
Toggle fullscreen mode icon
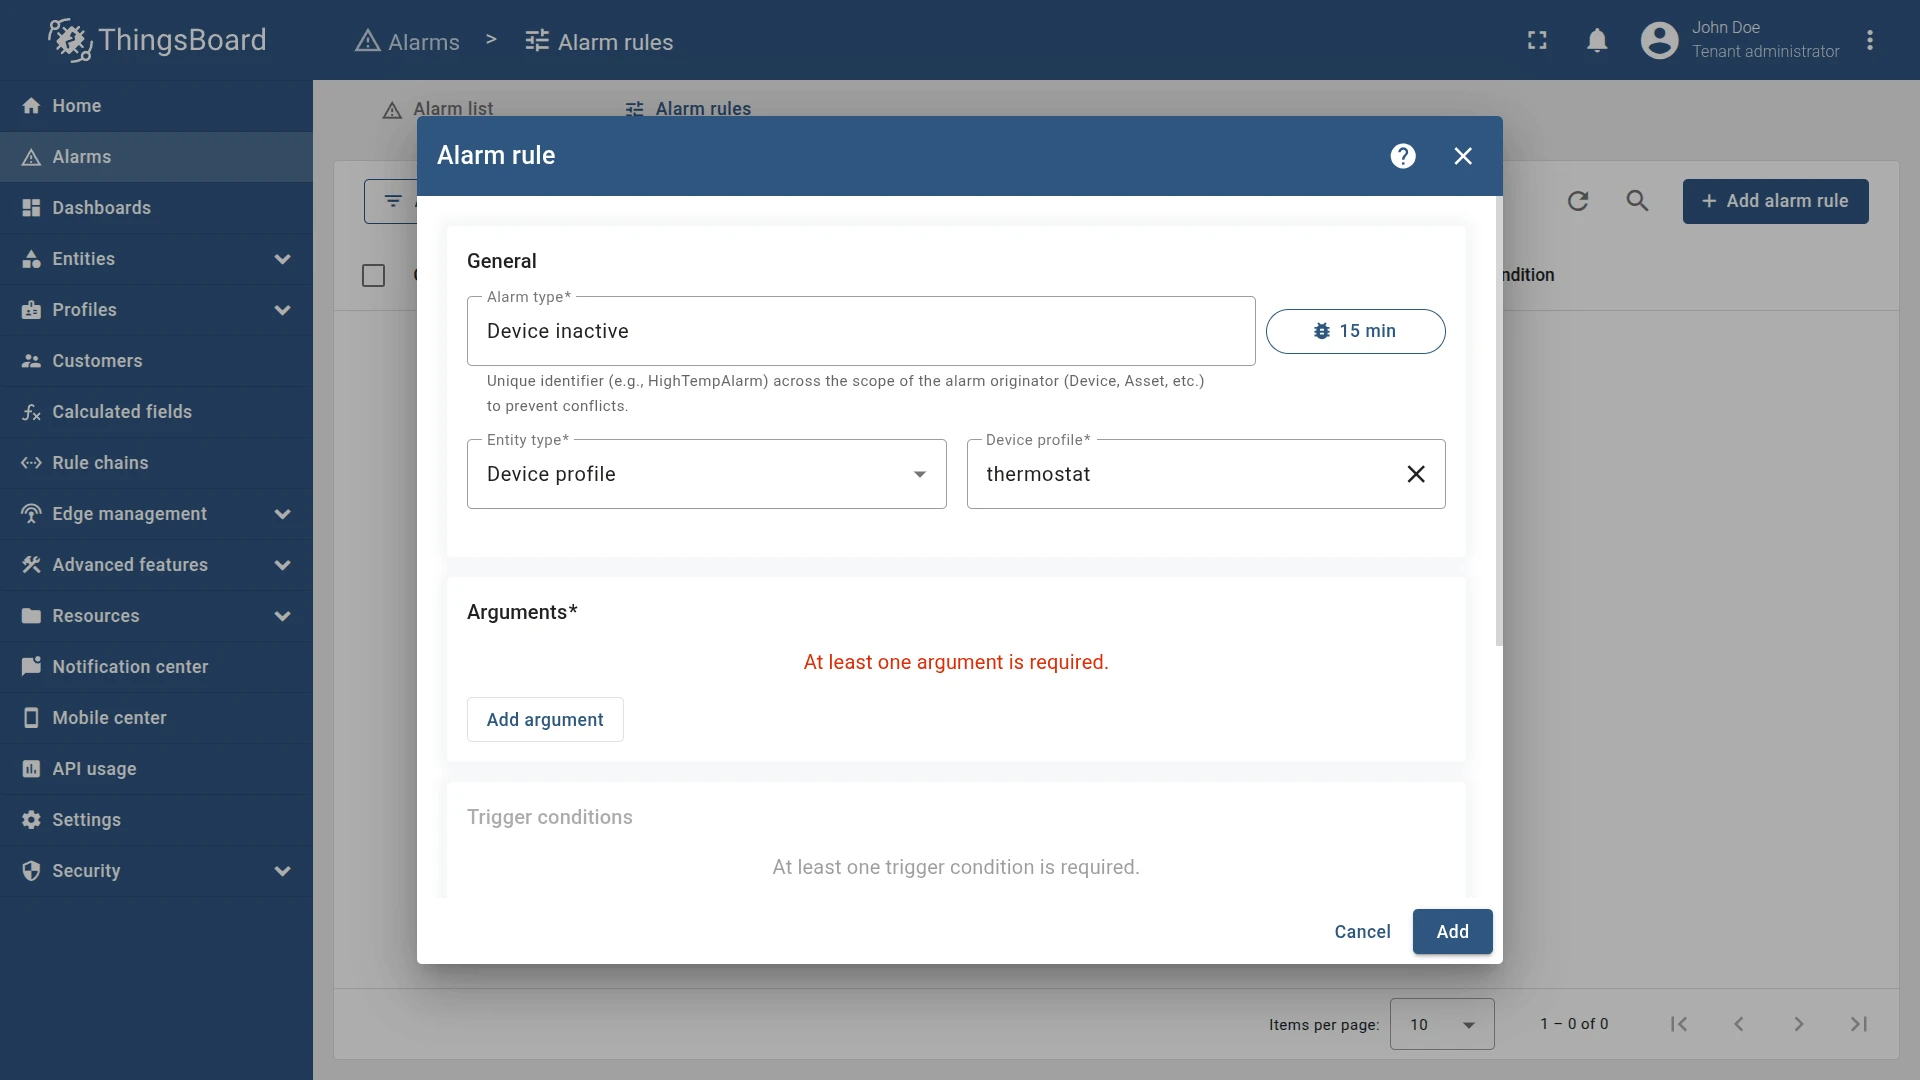click(1537, 40)
